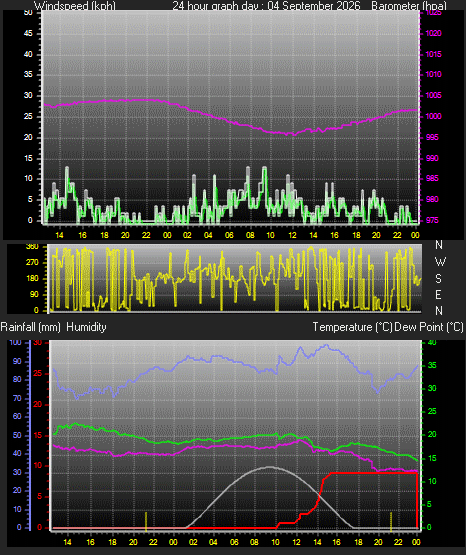The image size is (466, 555).
Task: Click wind direction axis value 360
Action: click(x=32, y=247)
